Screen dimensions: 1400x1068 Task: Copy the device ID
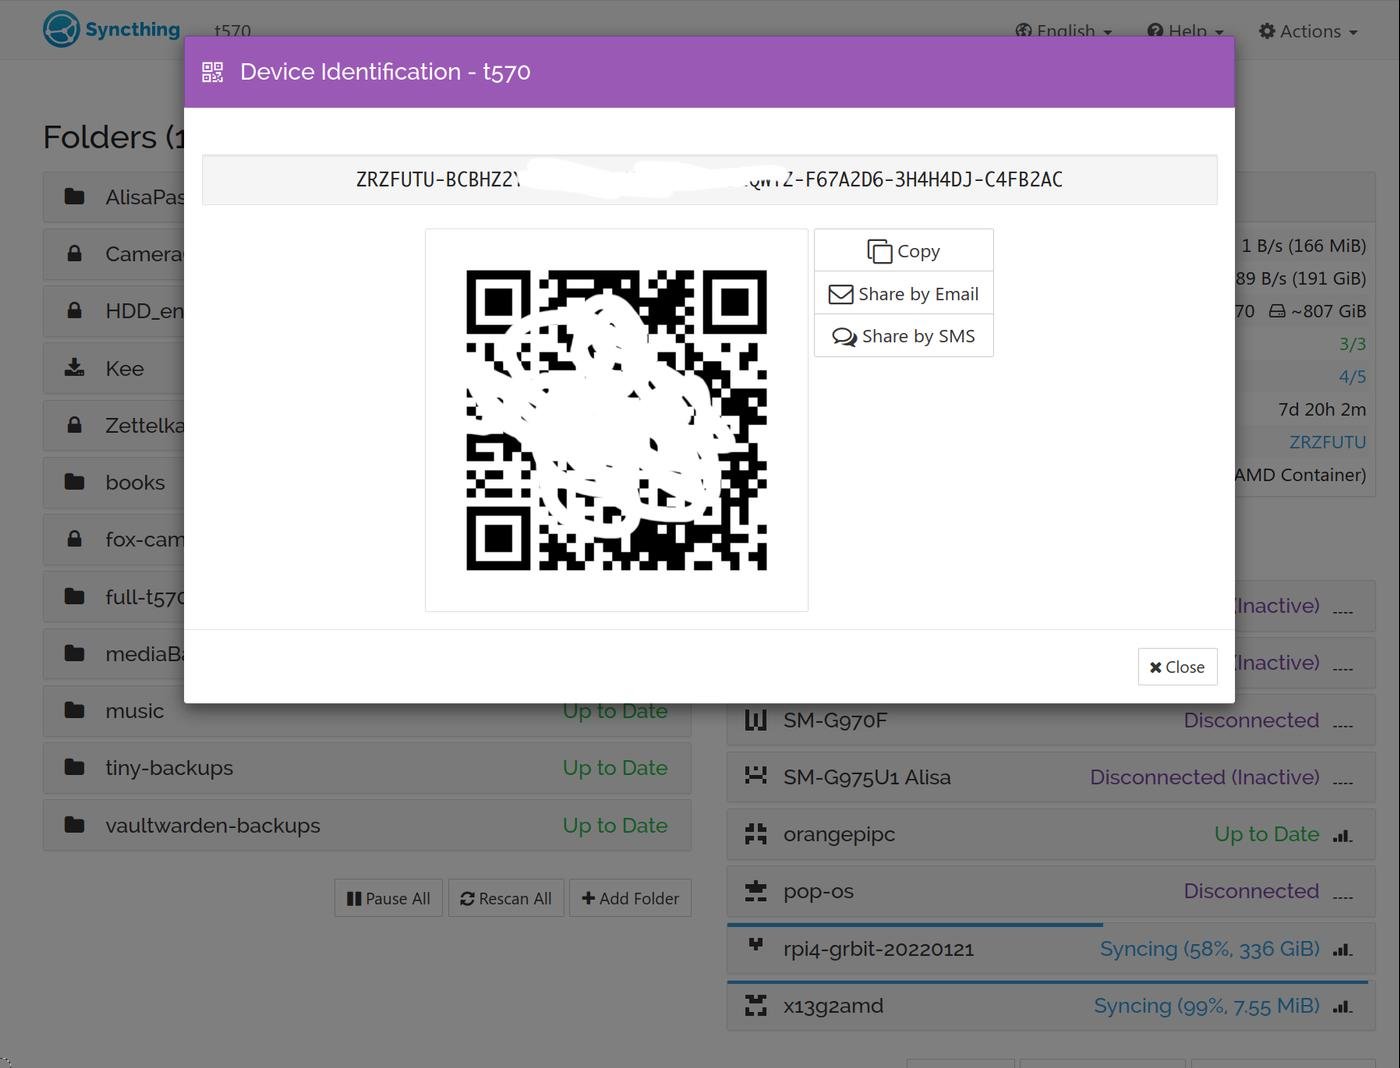[903, 251]
